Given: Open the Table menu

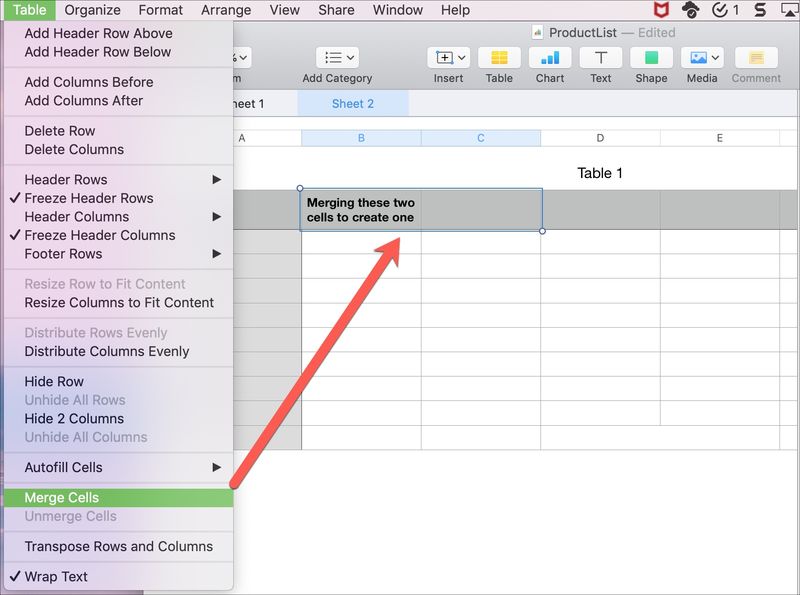Looking at the screenshot, I should (30, 10).
